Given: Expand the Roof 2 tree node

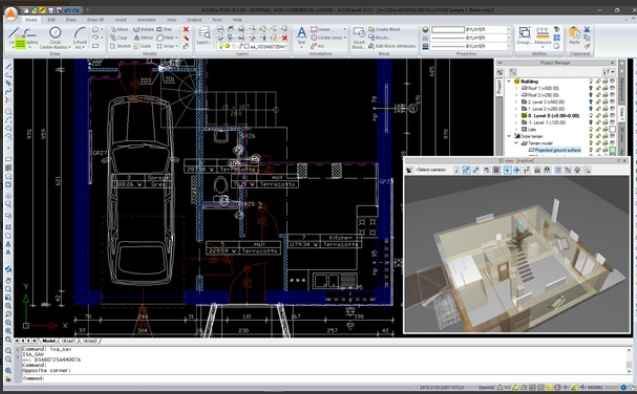Looking at the screenshot, I should tap(516, 95).
